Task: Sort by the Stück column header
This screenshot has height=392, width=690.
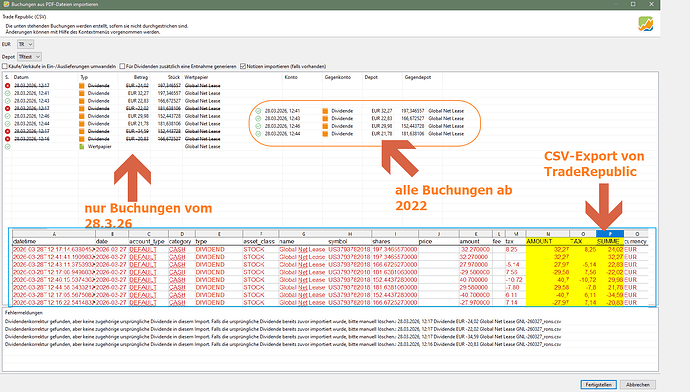Action: 174,77
